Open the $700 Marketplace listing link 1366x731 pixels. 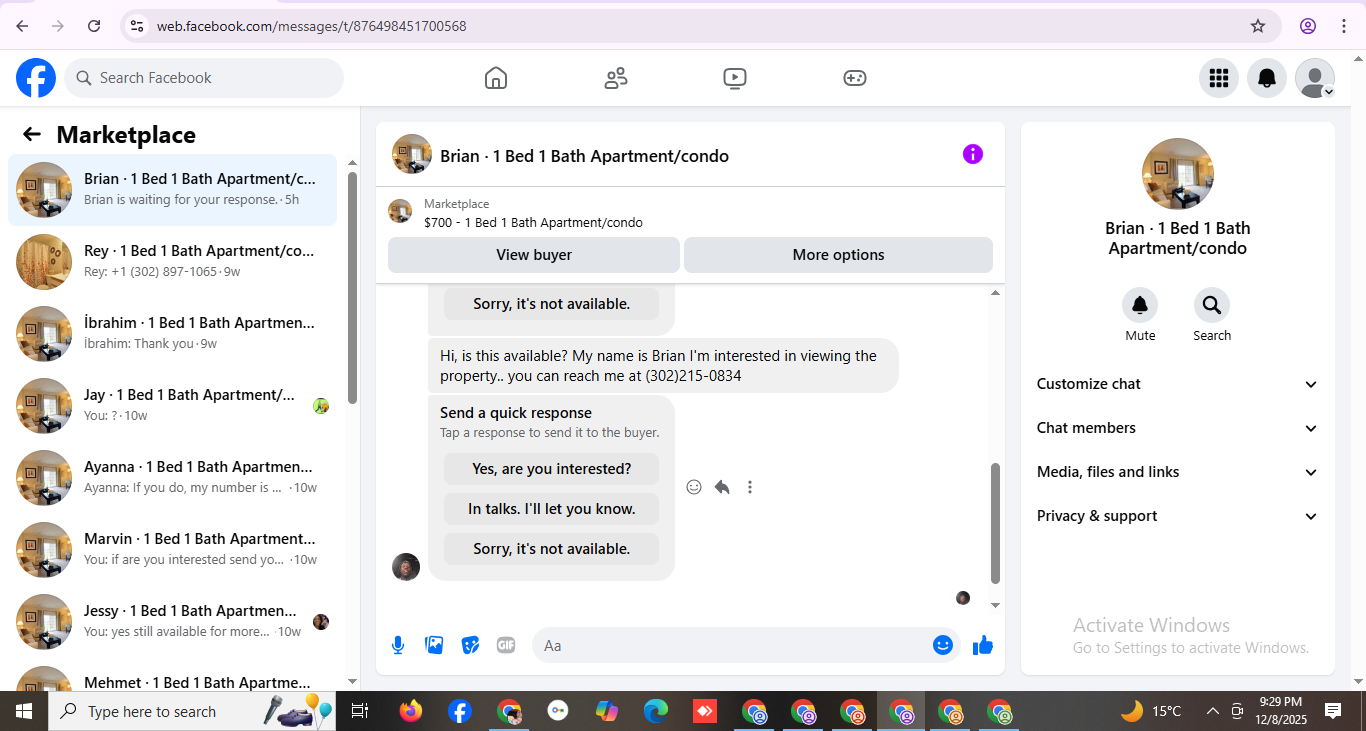533,223
